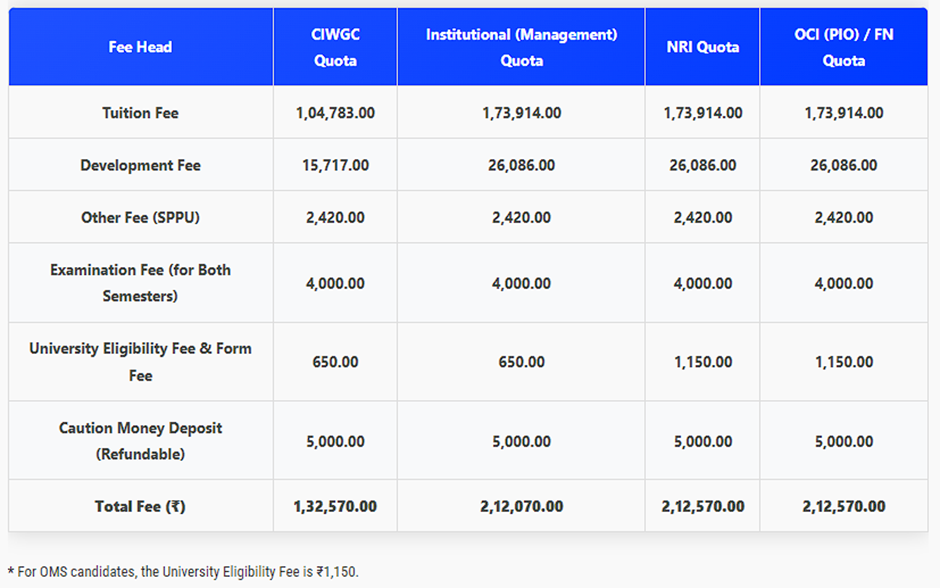Image resolution: width=940 pixels, height=588 pixels.
Task: Select Institutional Quota total fee 2,12,070.00
Action: 521,506
